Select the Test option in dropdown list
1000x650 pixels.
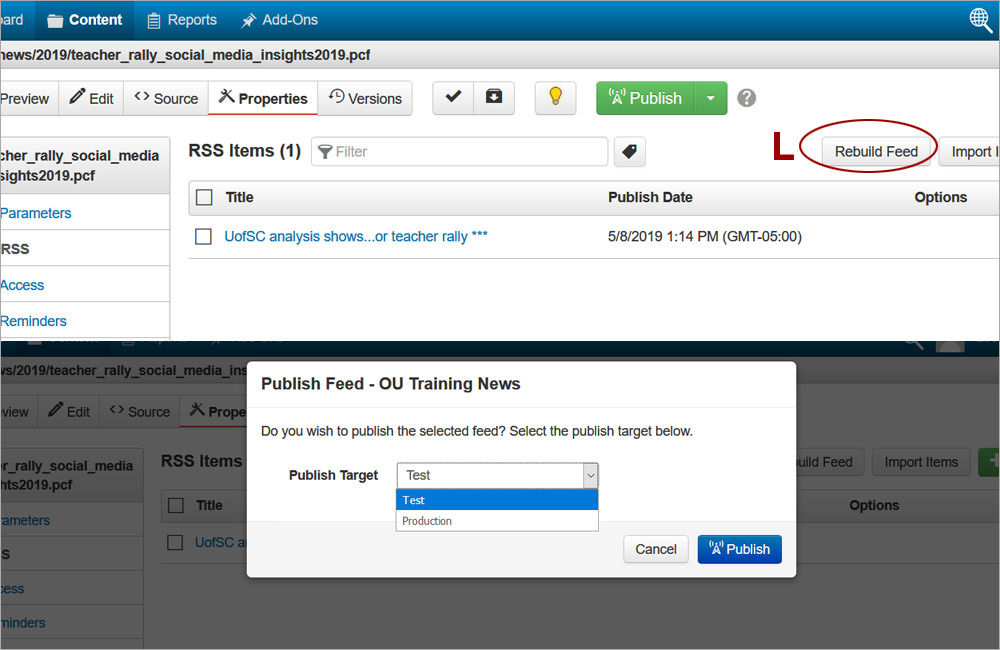497,500
